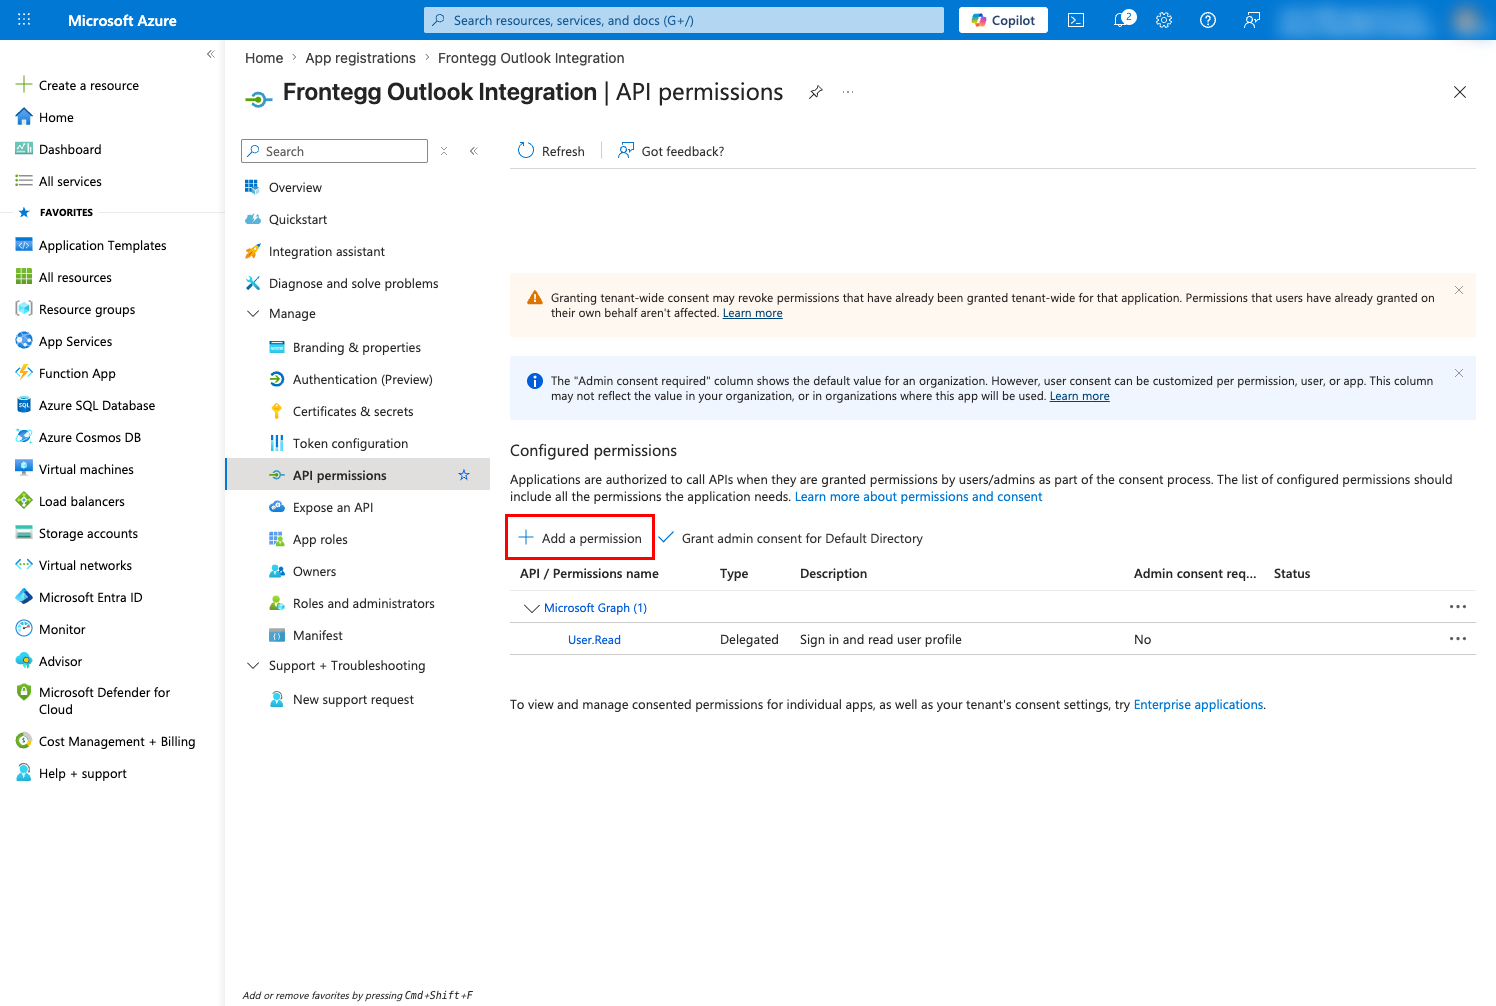Screen dimensions: 1496x1006
Task: Dismiss the tenant-wide consent warning banner
Action: [1459, 290]
